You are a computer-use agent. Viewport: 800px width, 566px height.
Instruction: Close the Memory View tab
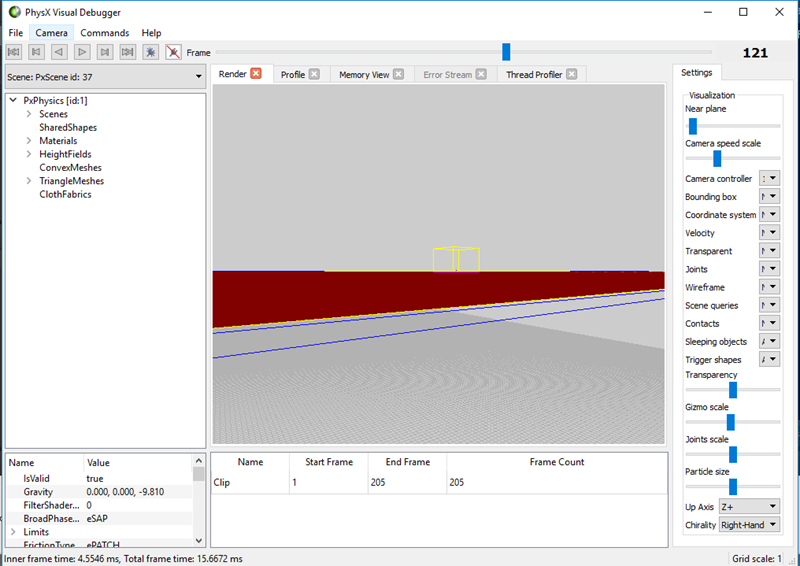click(x=398, y=74)
